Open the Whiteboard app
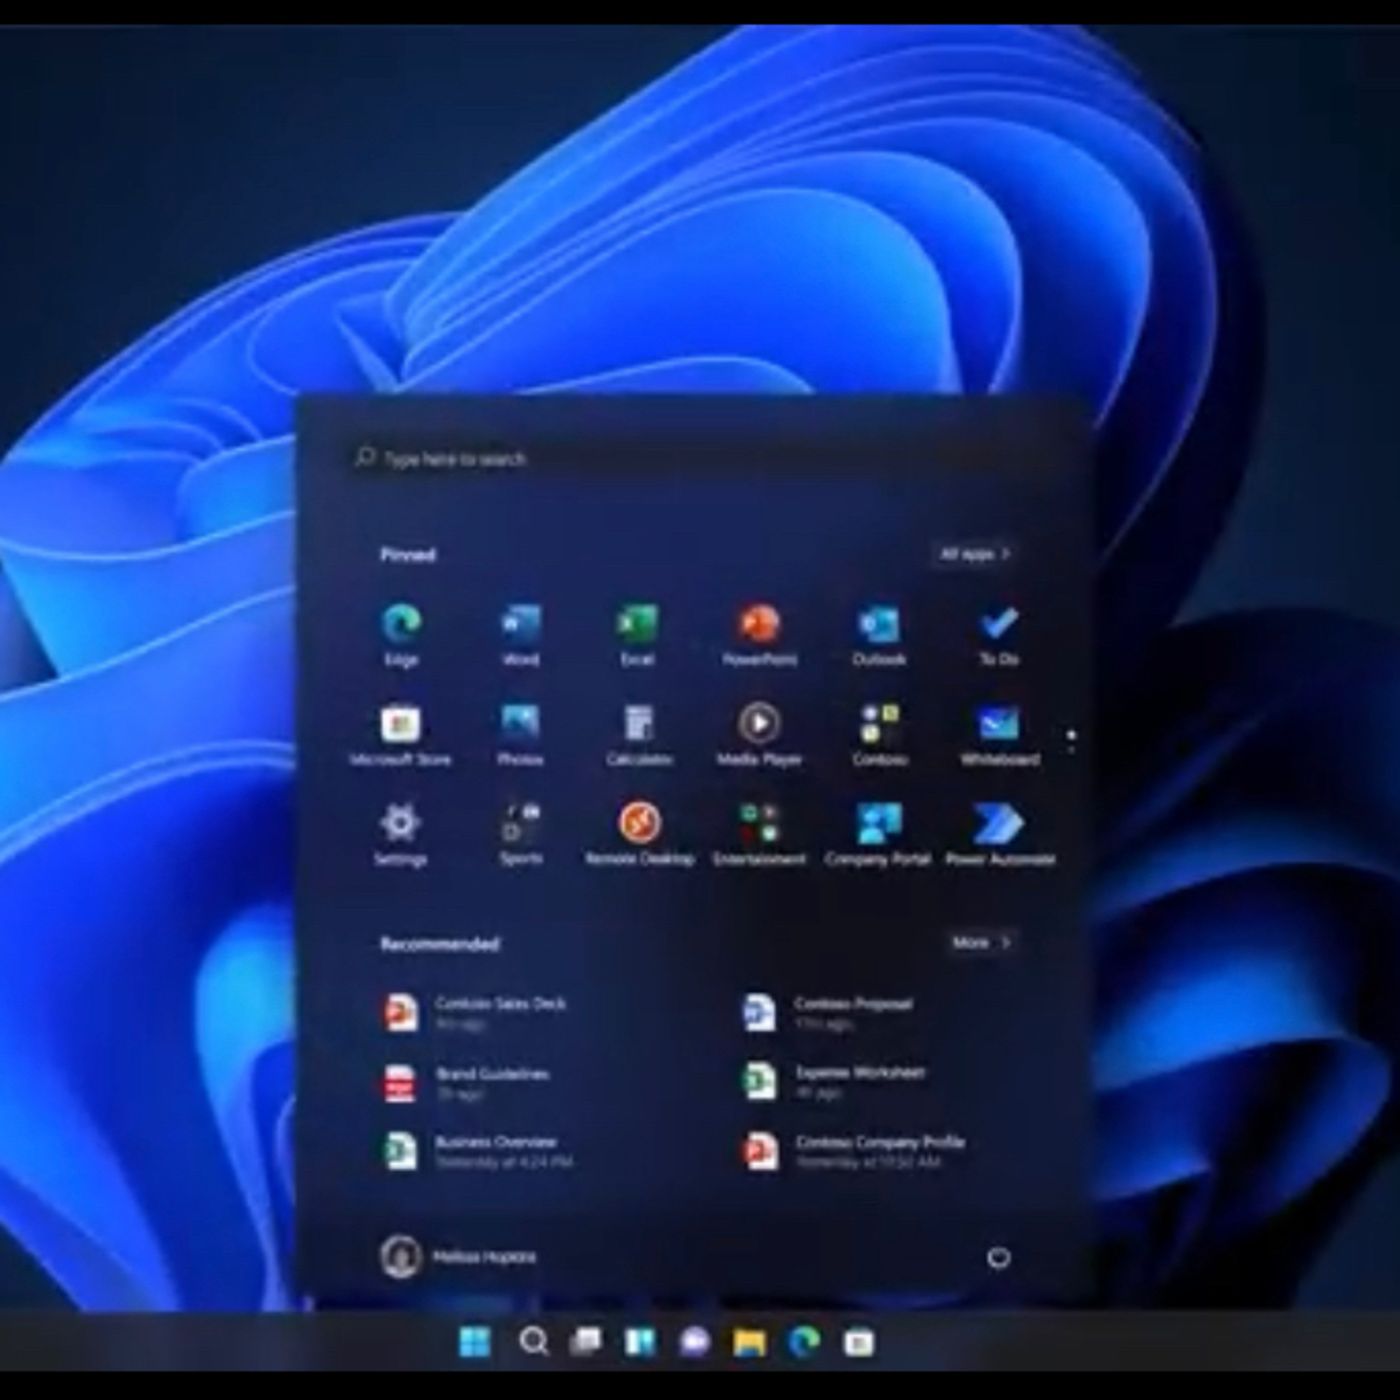Screen dimensions: 1400x1400 coord(999,735)
